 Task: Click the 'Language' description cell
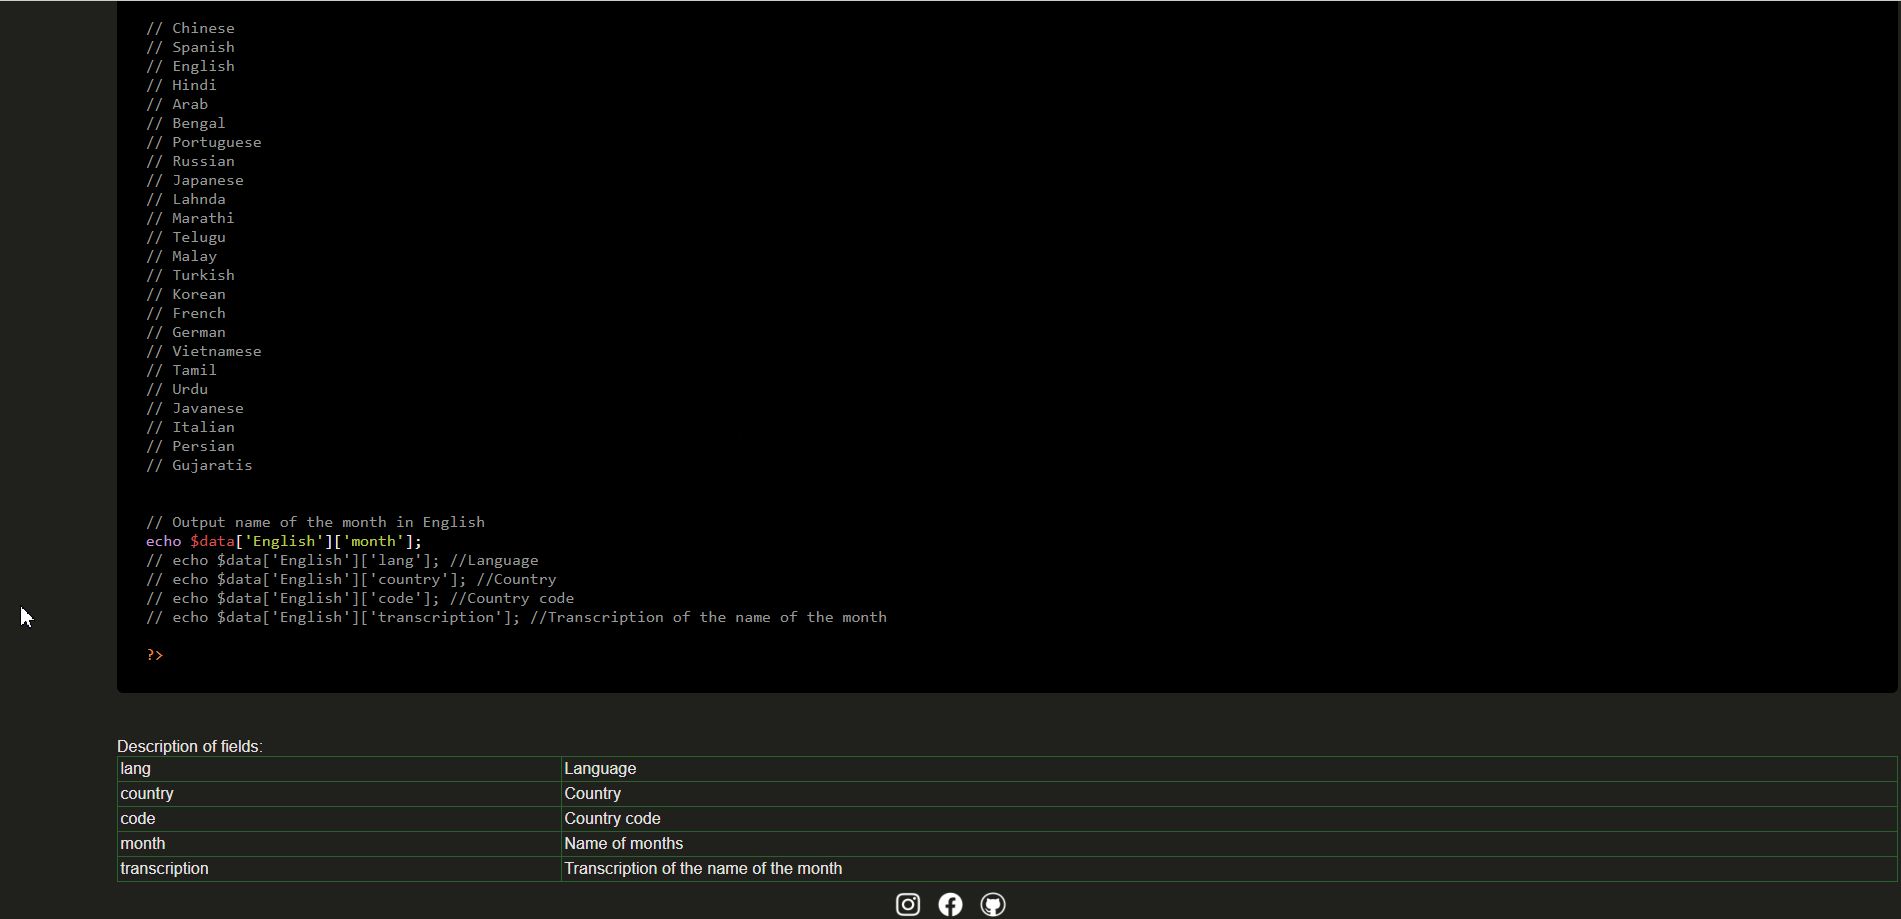click(x=1229, y=769)
